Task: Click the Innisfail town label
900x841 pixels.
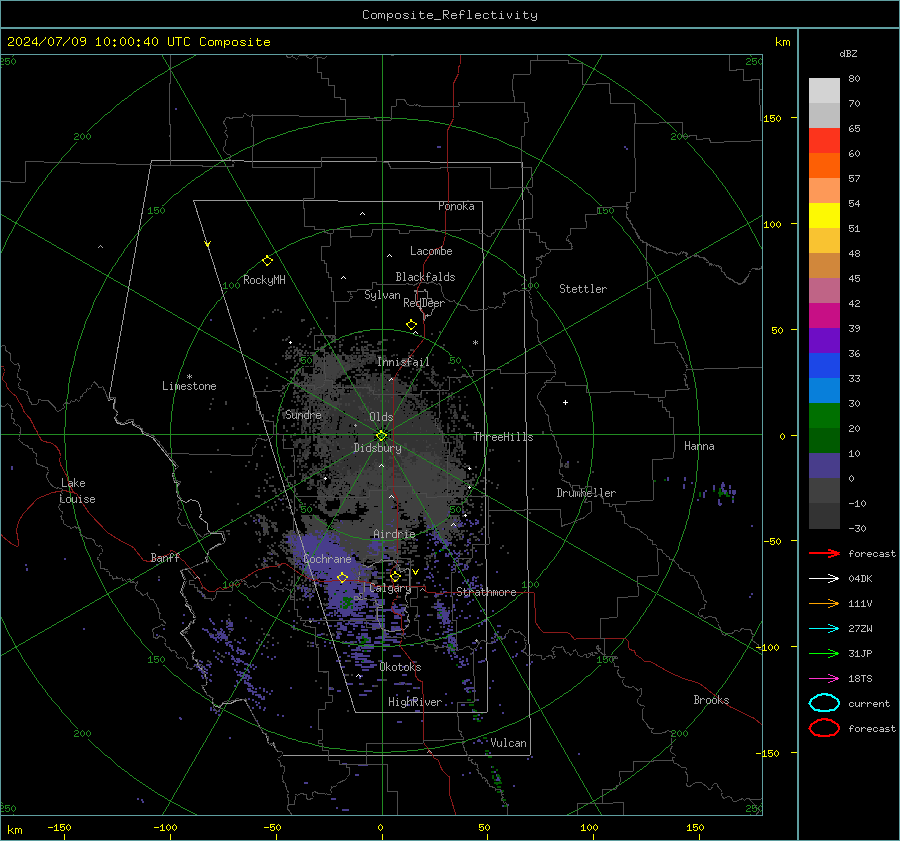Action: point(403,362)
